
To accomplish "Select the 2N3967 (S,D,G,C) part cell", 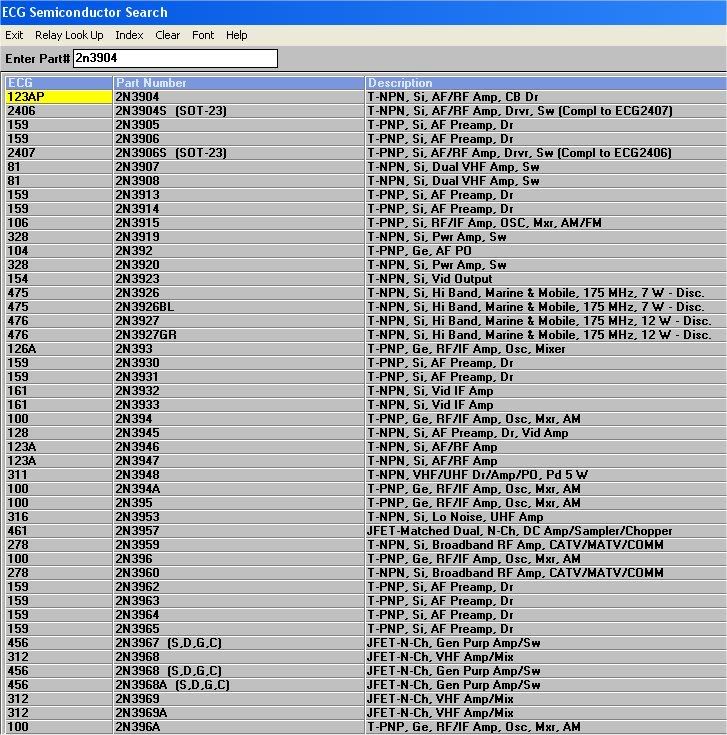I will [239, 643].
